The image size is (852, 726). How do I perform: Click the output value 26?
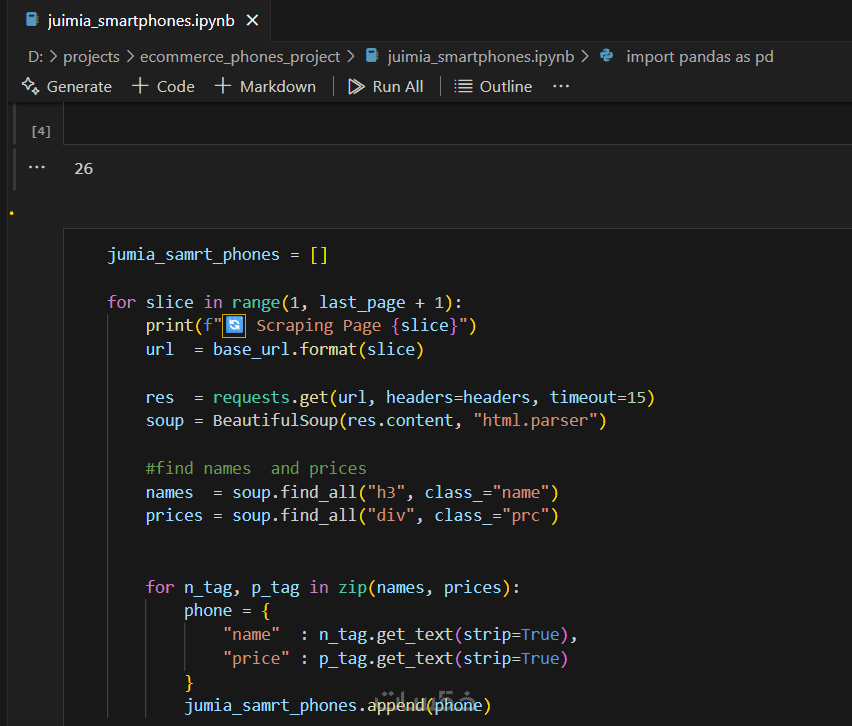pyautogui.click(x=84, y=168)
